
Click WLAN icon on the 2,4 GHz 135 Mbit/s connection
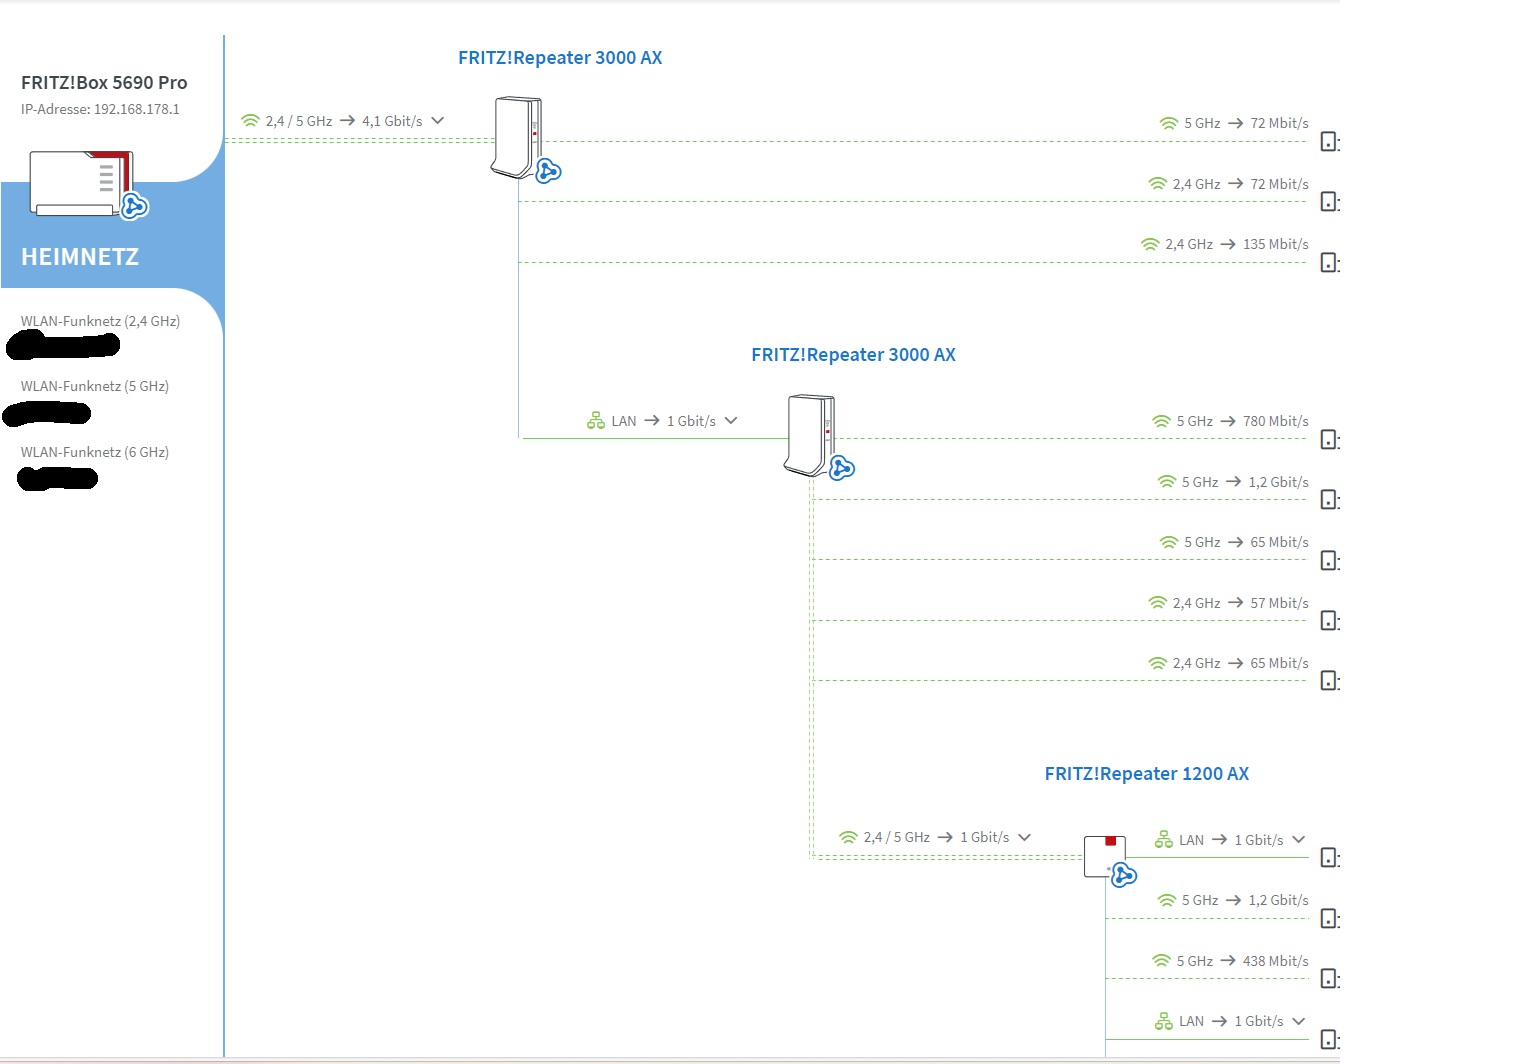1150,244
